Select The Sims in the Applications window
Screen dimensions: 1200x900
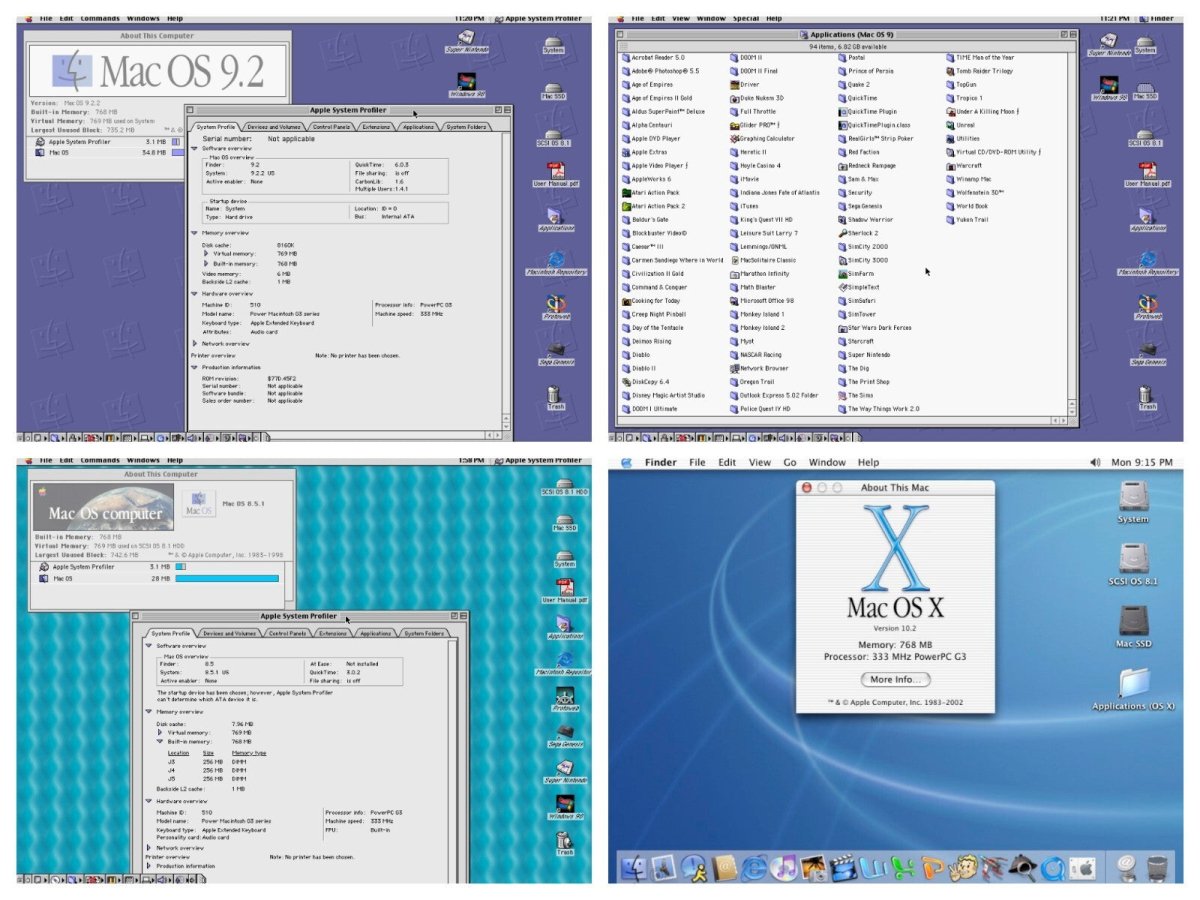(x=855, y=395)
